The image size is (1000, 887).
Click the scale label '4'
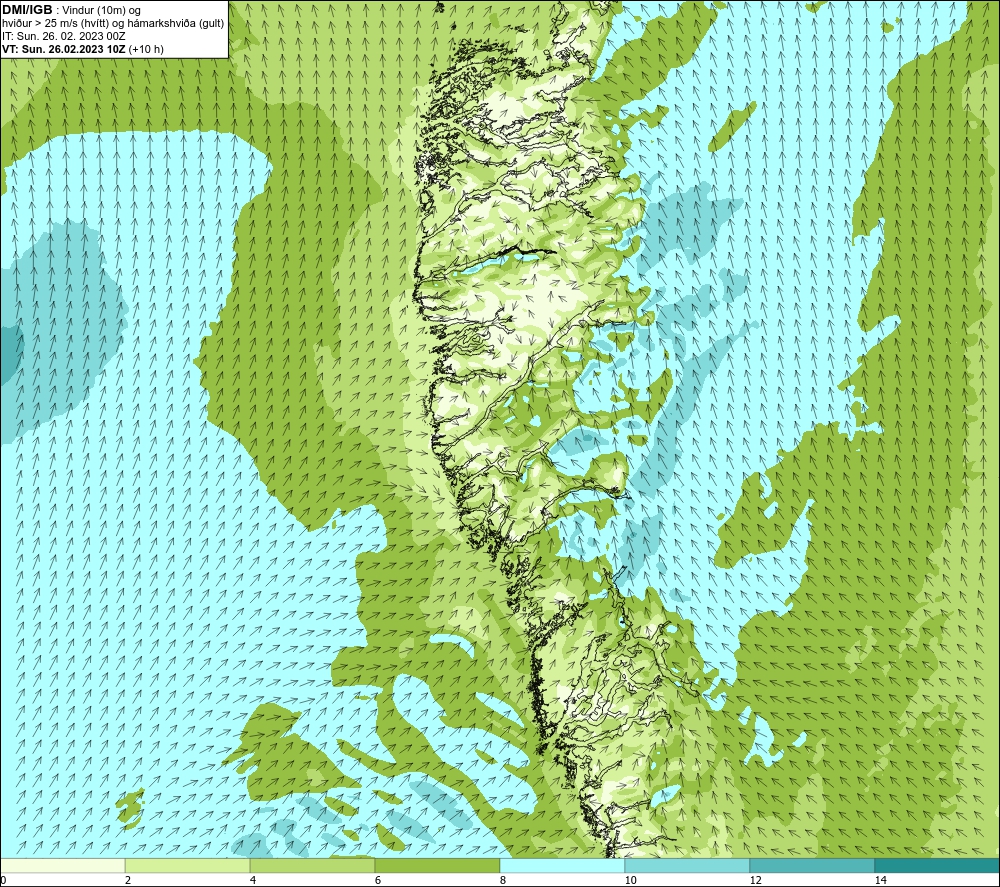[253, 880]
